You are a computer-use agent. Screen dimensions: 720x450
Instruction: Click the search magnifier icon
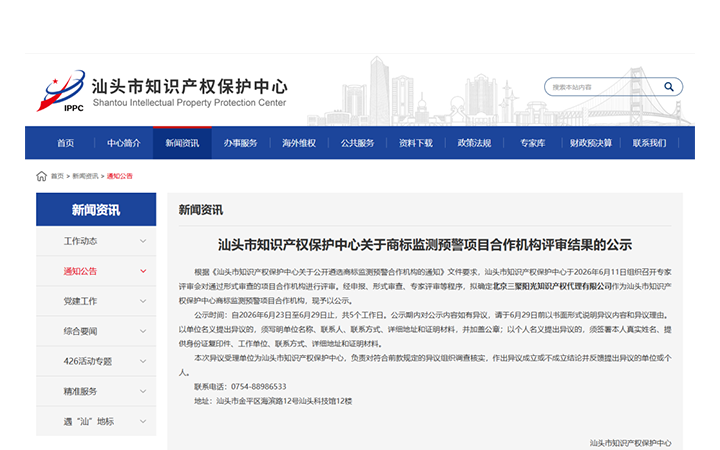[669, 87]
